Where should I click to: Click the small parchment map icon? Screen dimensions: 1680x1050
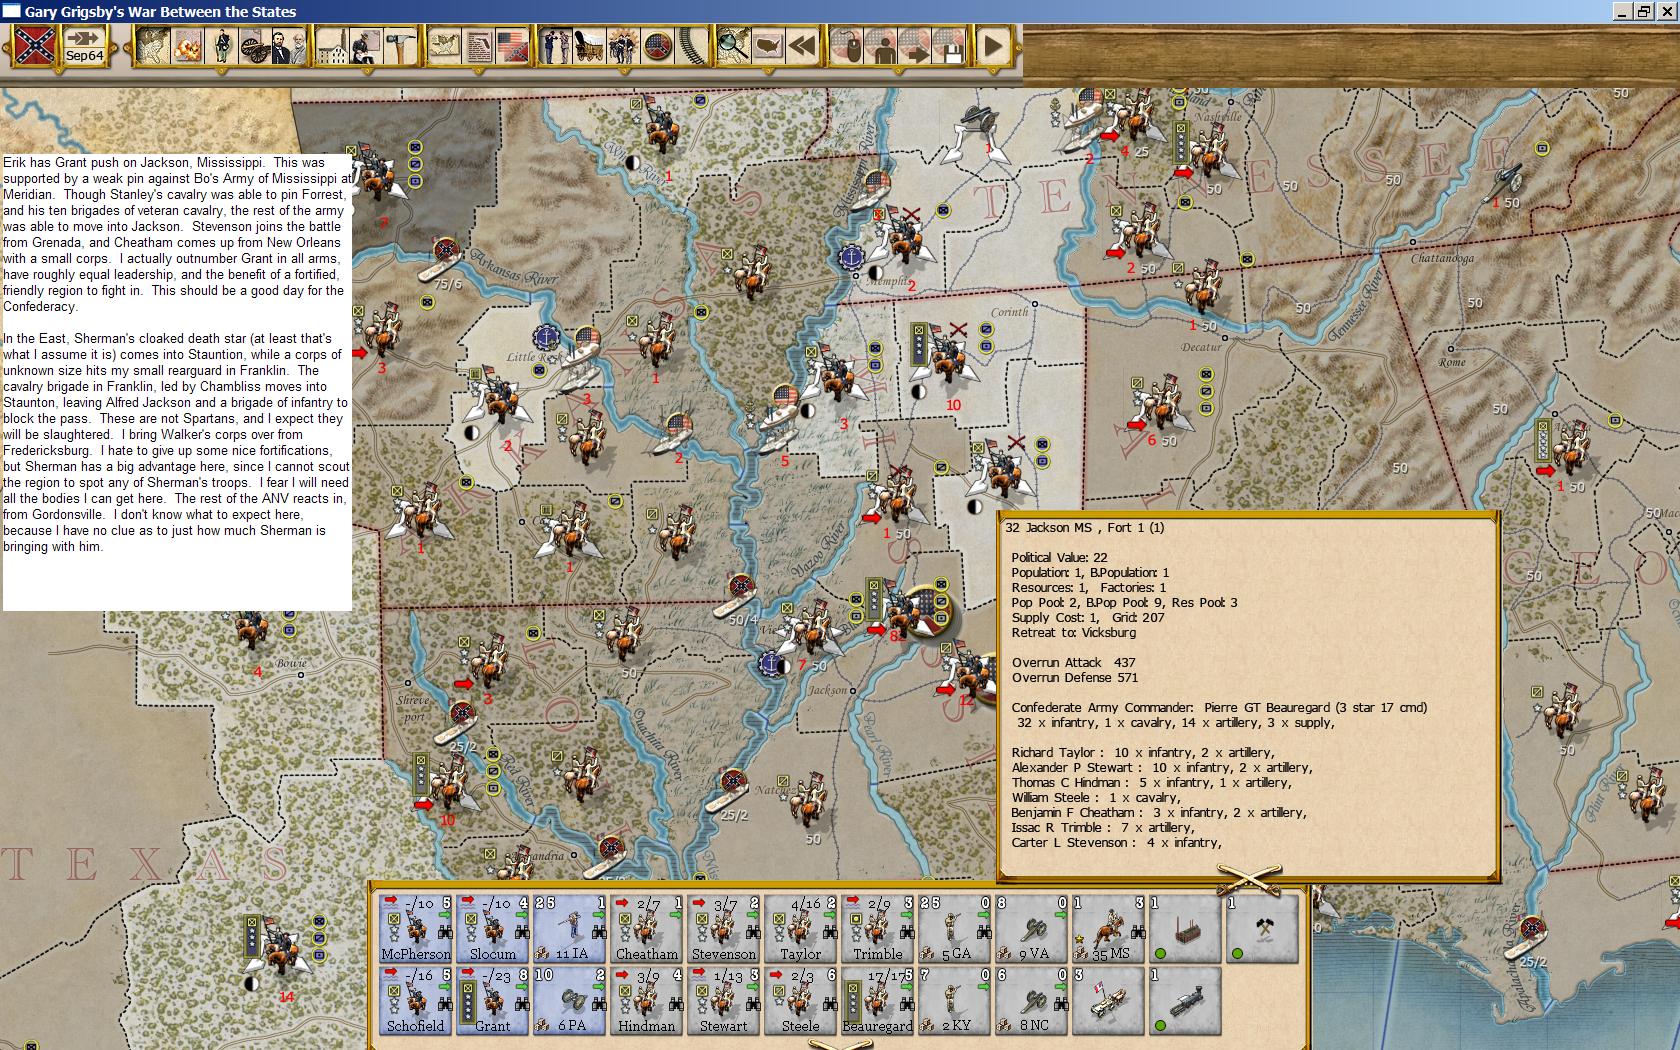click(444, 46)
